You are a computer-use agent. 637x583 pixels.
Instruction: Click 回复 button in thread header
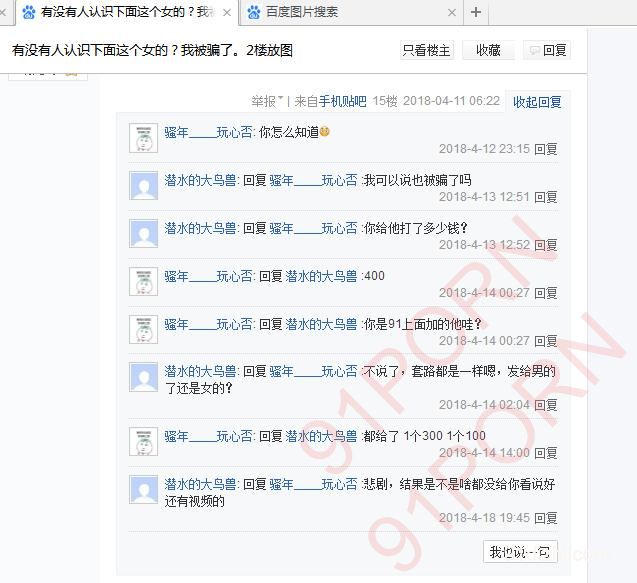(547, 50)
